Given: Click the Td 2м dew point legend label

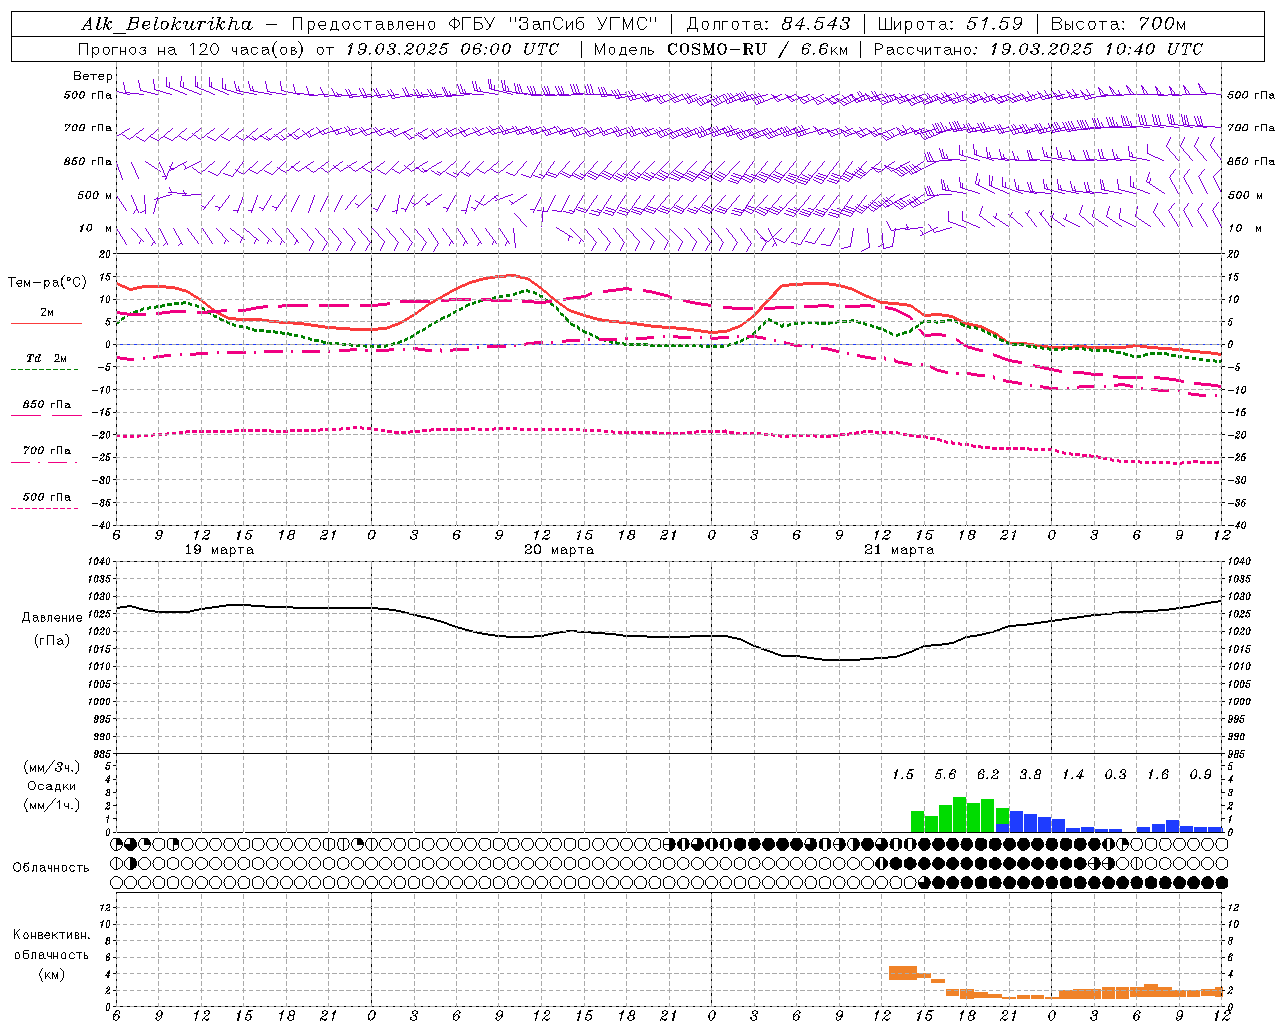Looking at the screenshot, I should click(x=46, y=357).
